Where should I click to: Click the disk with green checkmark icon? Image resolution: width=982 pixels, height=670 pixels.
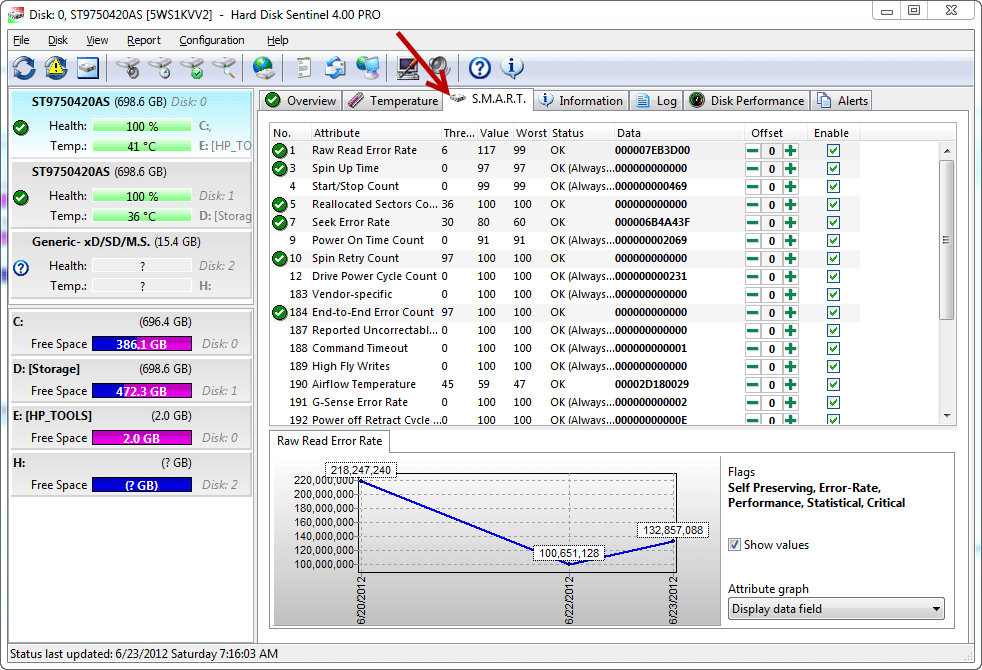(193, 68)
